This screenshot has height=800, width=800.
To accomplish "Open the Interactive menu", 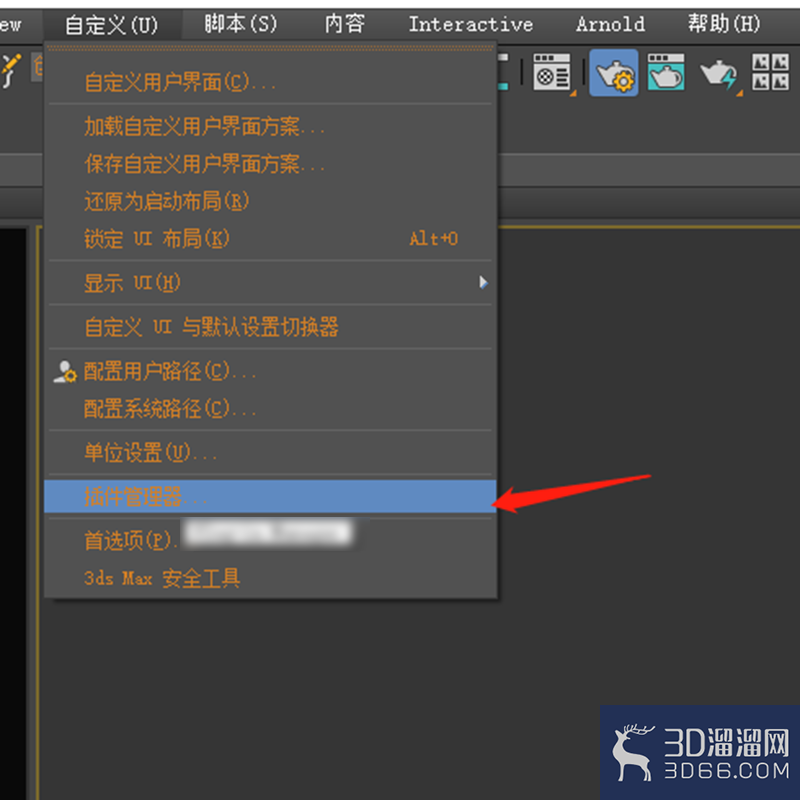I will (470, 24).
